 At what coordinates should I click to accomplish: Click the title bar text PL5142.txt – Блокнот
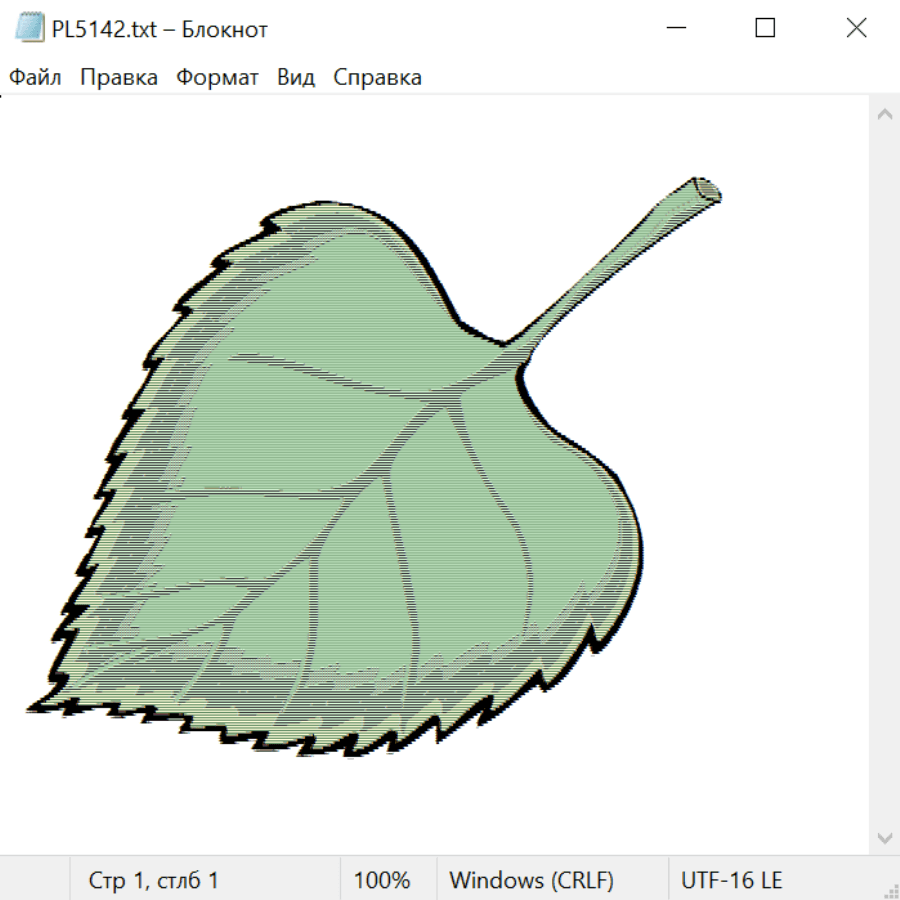tap(160, 29)
